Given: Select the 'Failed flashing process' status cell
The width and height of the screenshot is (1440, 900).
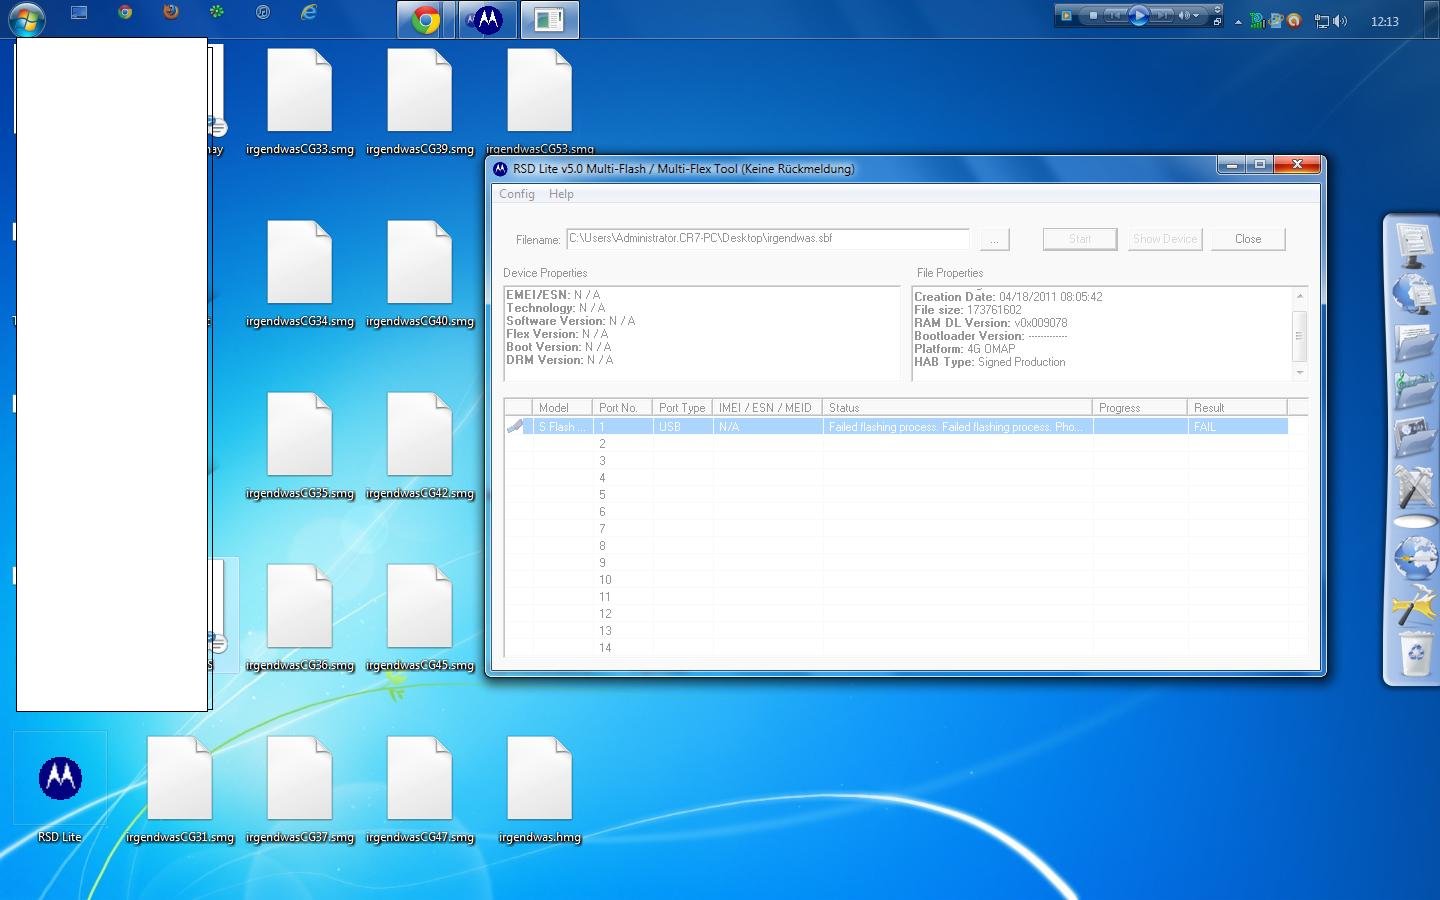Looking at the screenshot, I should 957,427.
